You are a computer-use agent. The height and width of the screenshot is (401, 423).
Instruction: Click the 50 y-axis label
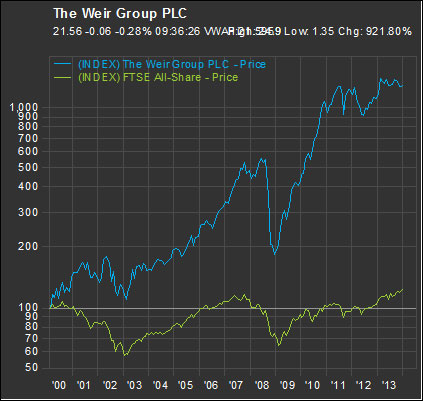[x=32, y=368]
